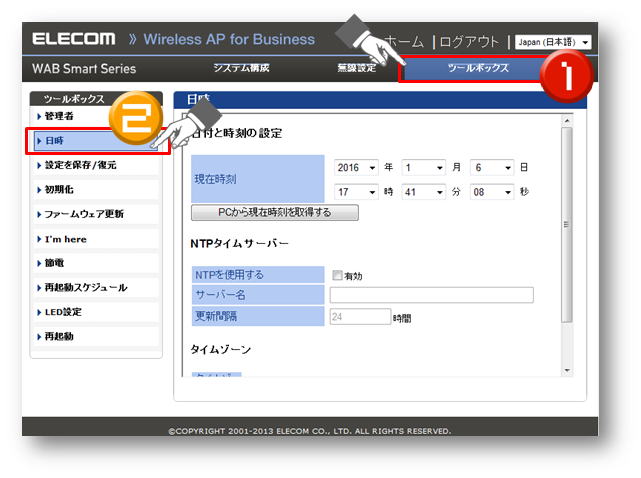The width and height of the screenshot is (641, 478).
Task: Click the arrow icon beside 管理者
Action: click(39, 117)
